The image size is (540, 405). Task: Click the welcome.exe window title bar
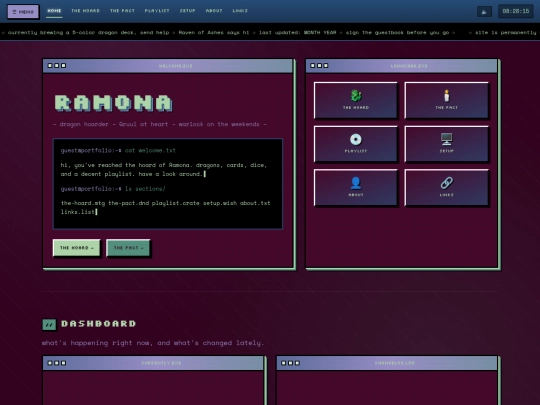tap(168, 66)
